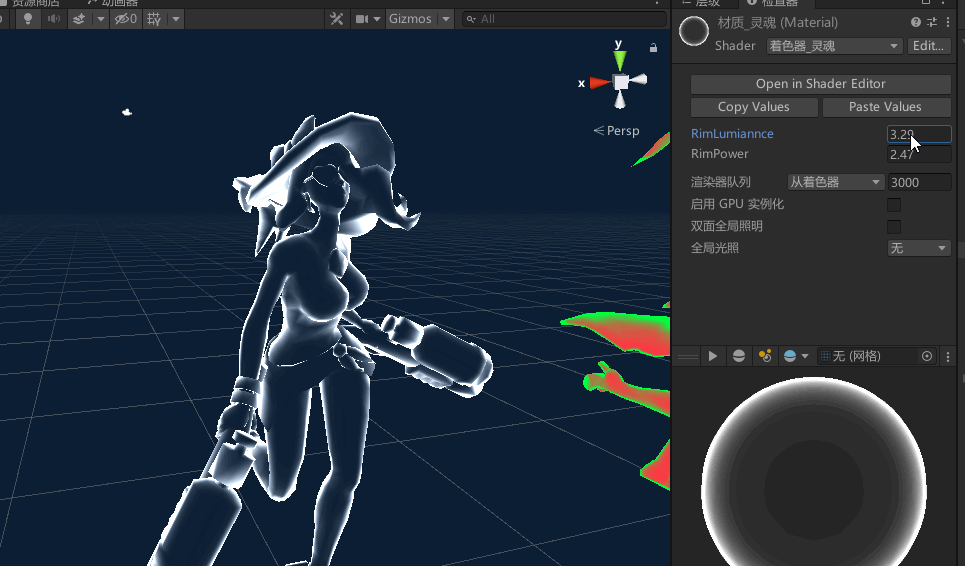Click Inspector panel maximize square icon
The width and height of the screenshot is (965, 566).
coord(925,2)
